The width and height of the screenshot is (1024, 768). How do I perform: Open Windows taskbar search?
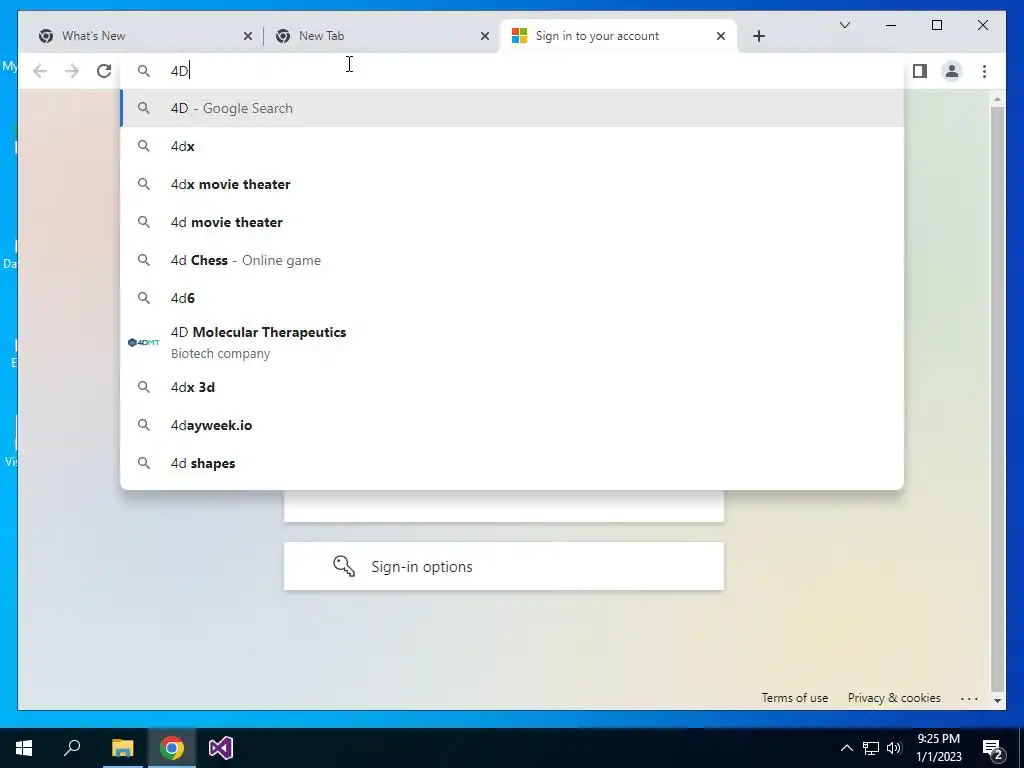(x=72, y=748)
